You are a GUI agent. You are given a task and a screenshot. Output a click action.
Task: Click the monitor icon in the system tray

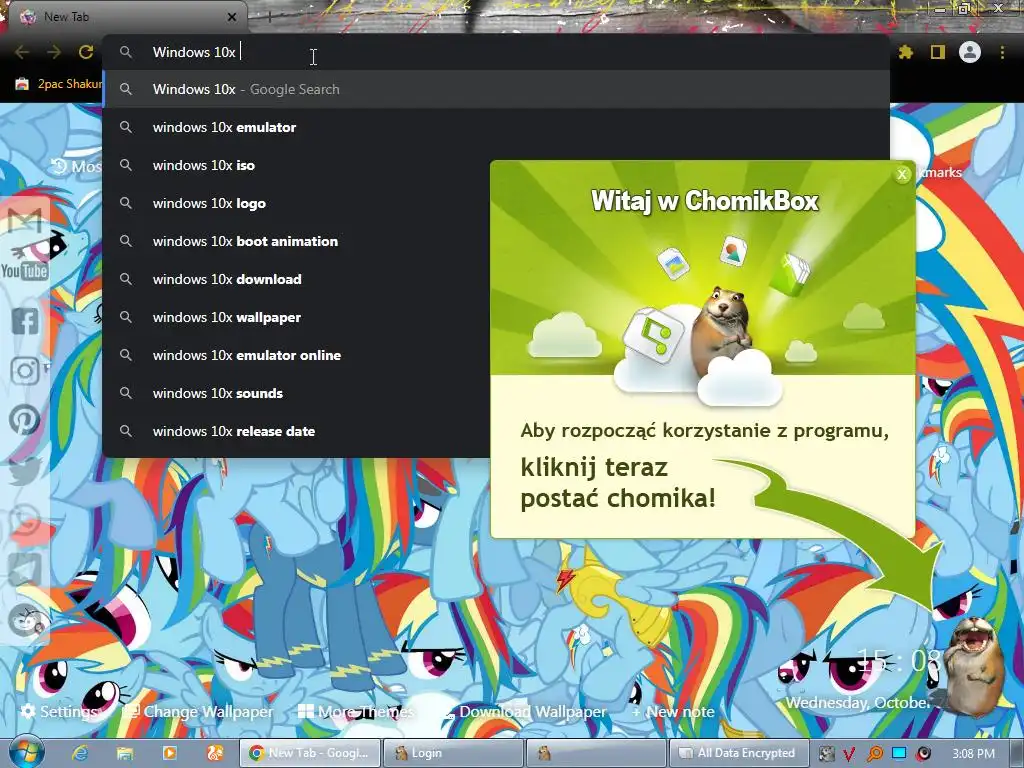click(x=899, y=753)
